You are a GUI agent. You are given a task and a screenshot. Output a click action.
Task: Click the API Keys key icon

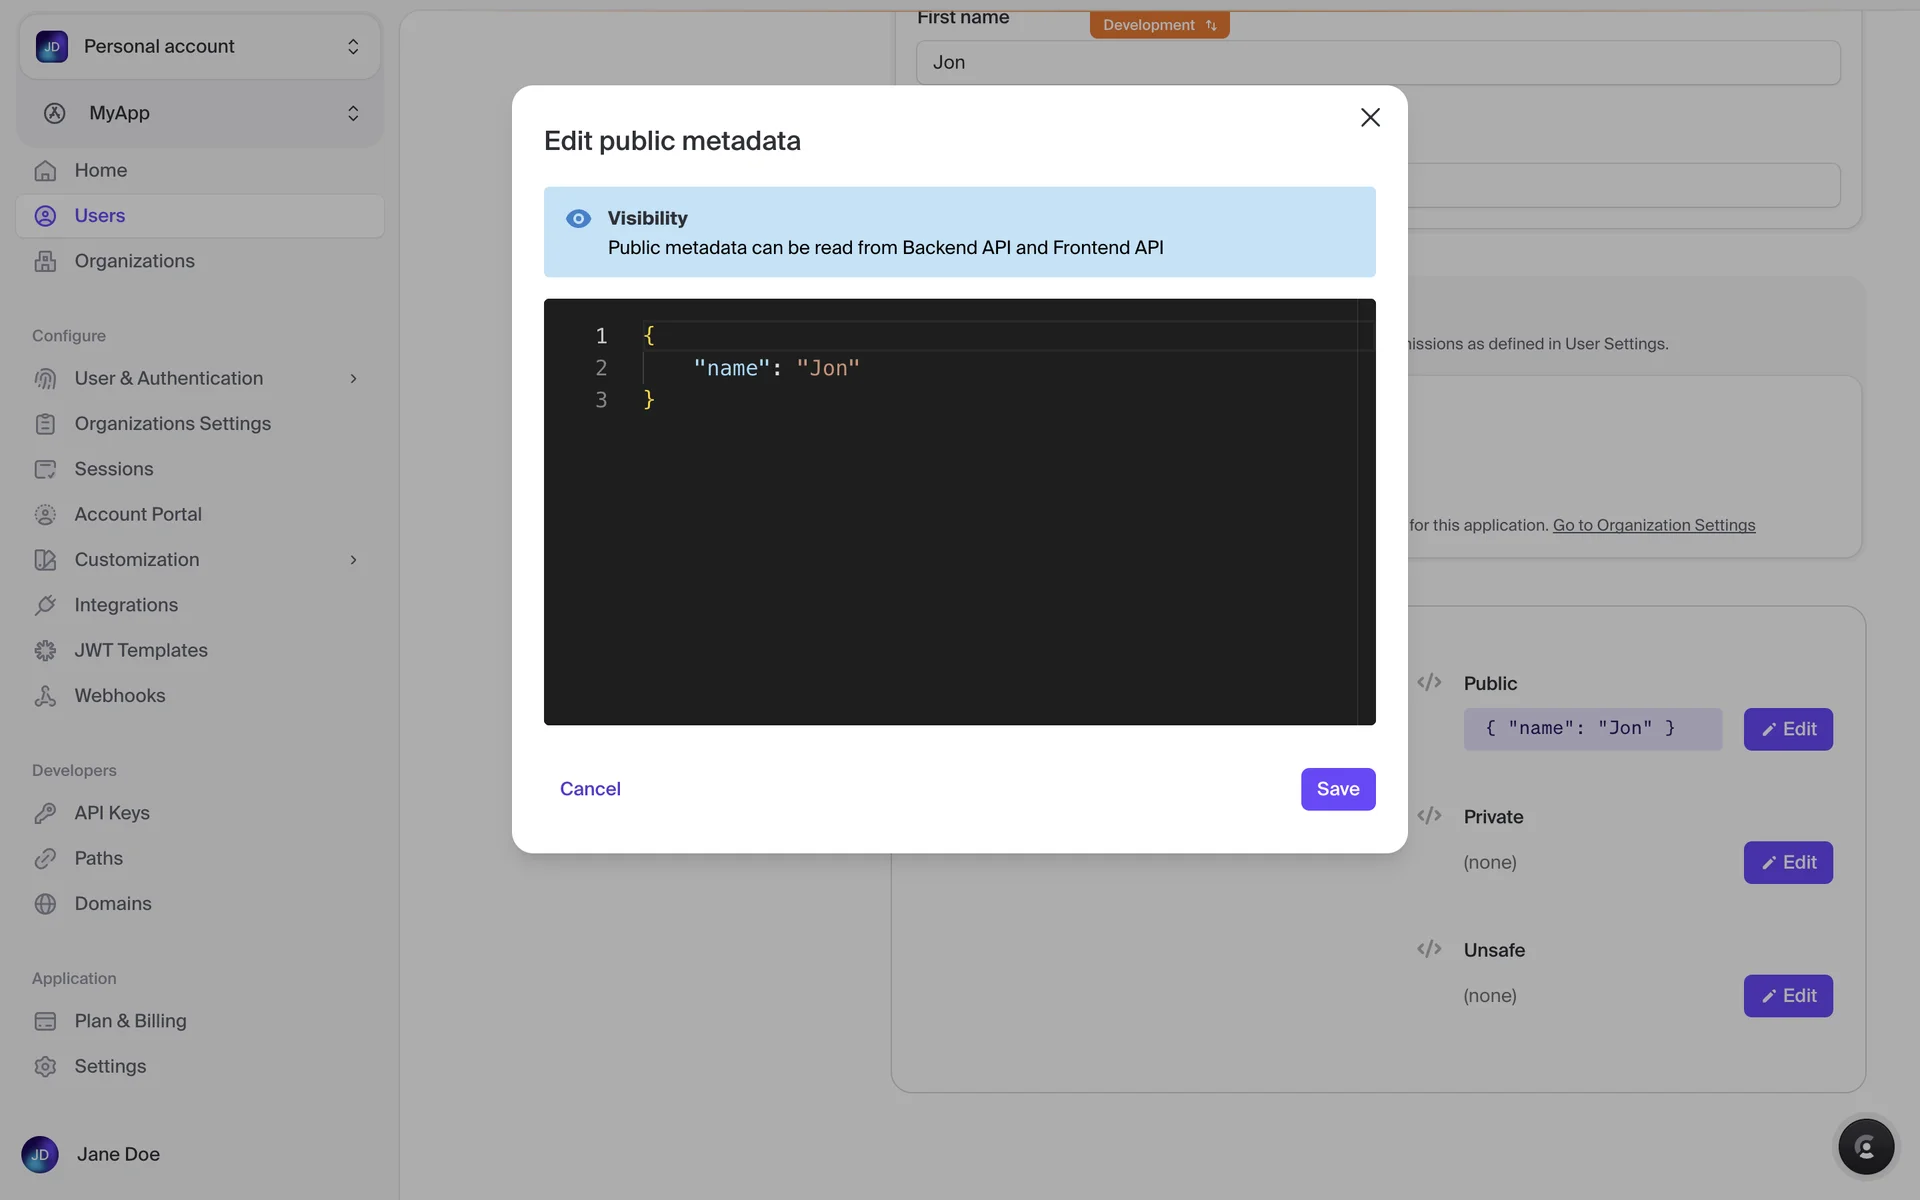tap(45, 813)
